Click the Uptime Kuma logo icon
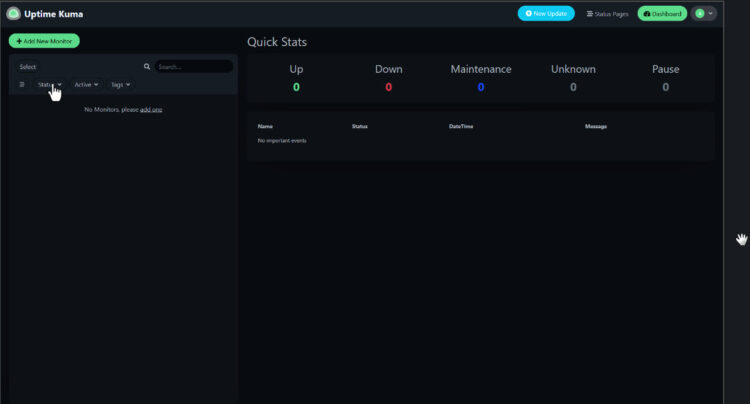Viewport: 750px width, 404px height. pyautogui.click(x=14, y=14)
